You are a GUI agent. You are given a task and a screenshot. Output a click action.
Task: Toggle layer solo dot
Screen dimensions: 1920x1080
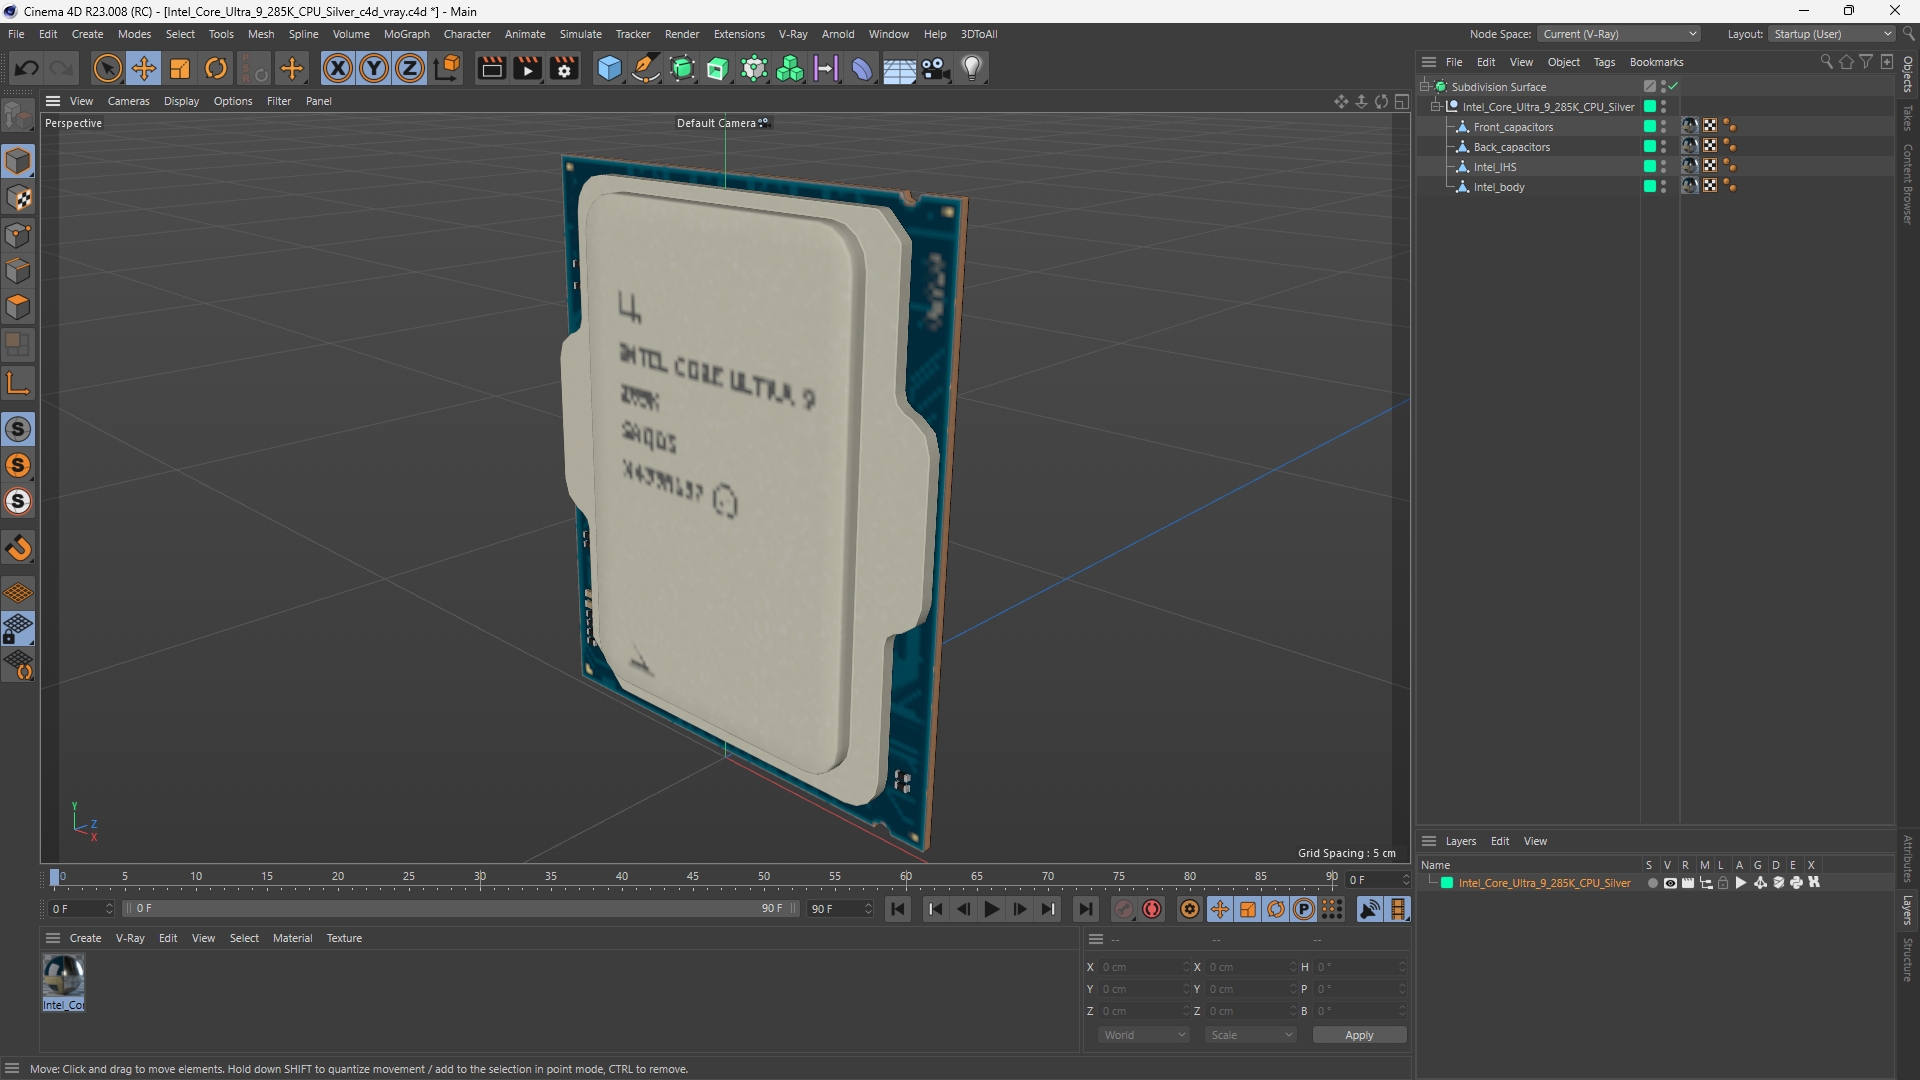pyautogui.click(x=1652, y=883)
